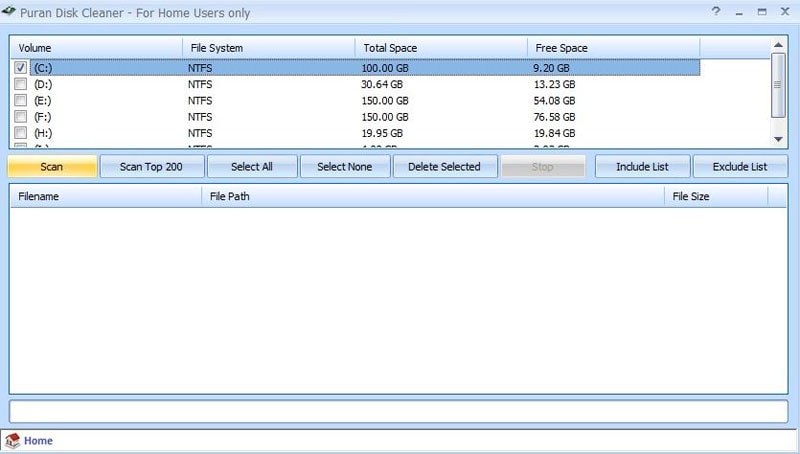Select the (C:) volume row label

(43, 68)
